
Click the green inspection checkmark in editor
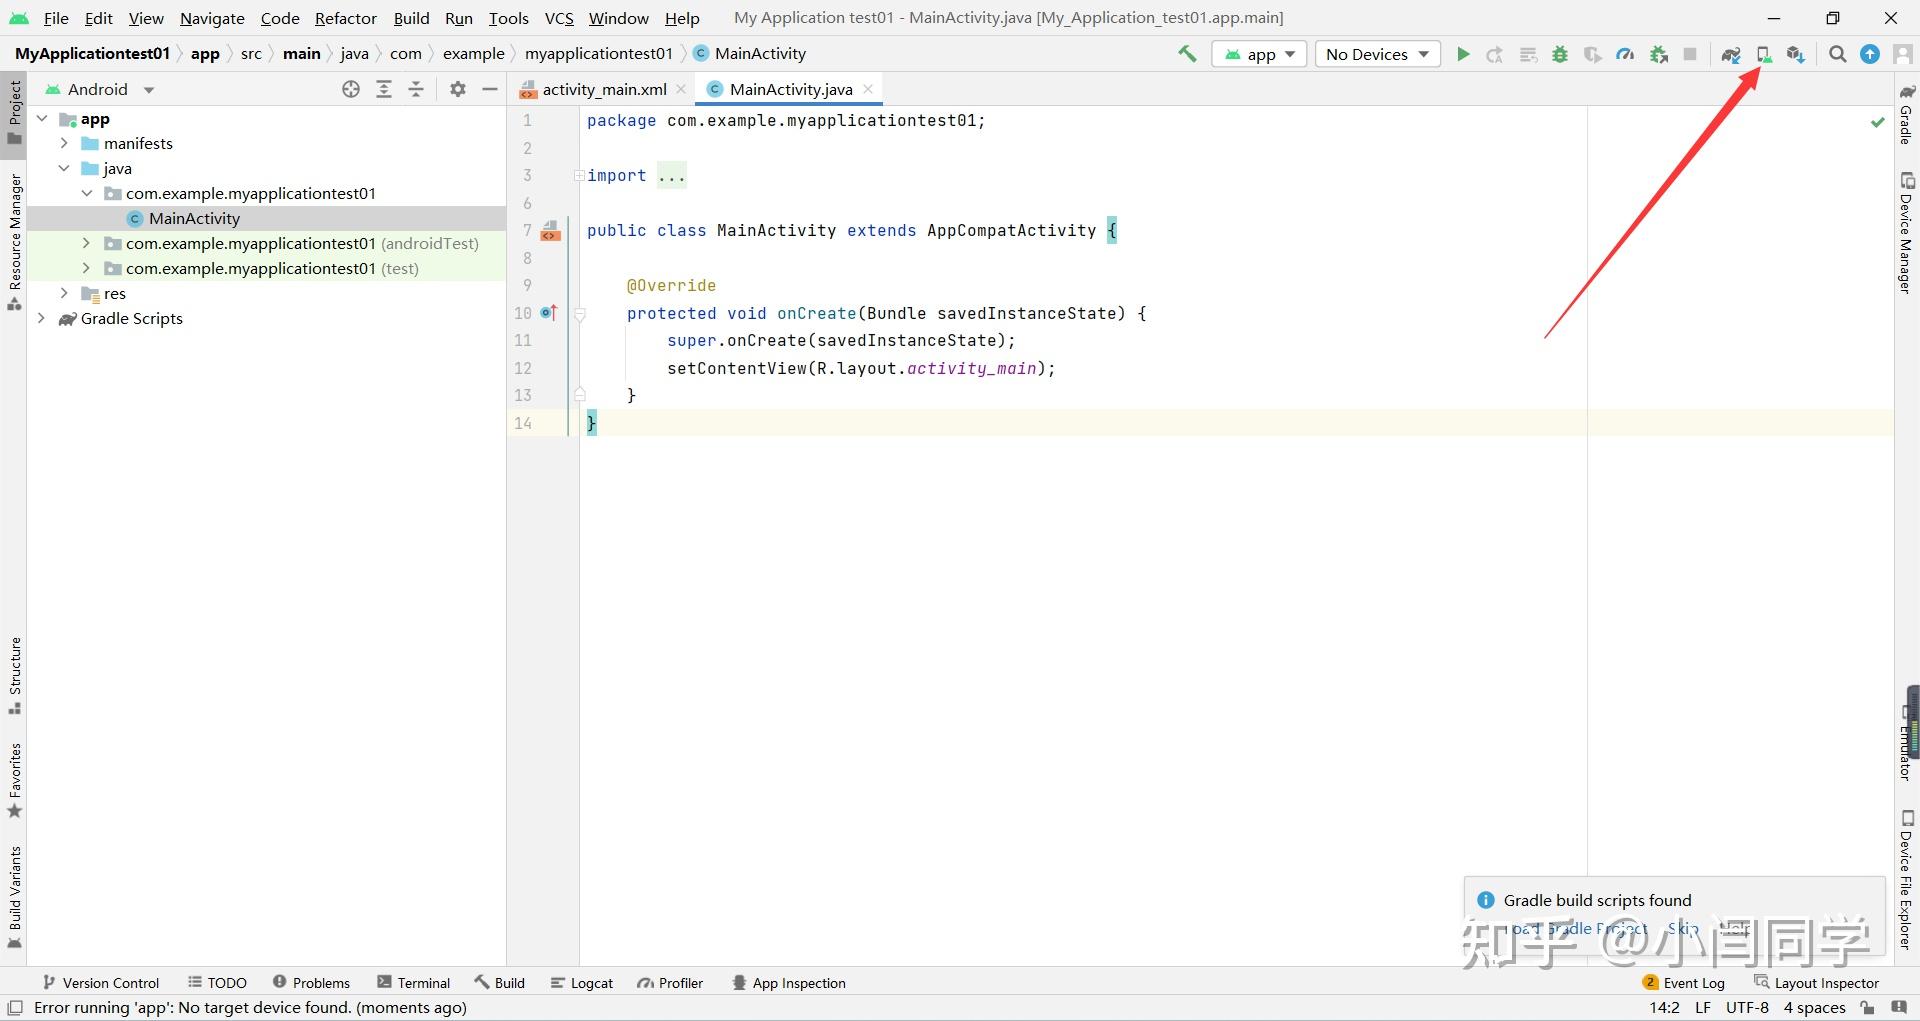[x=1878, y=122]
